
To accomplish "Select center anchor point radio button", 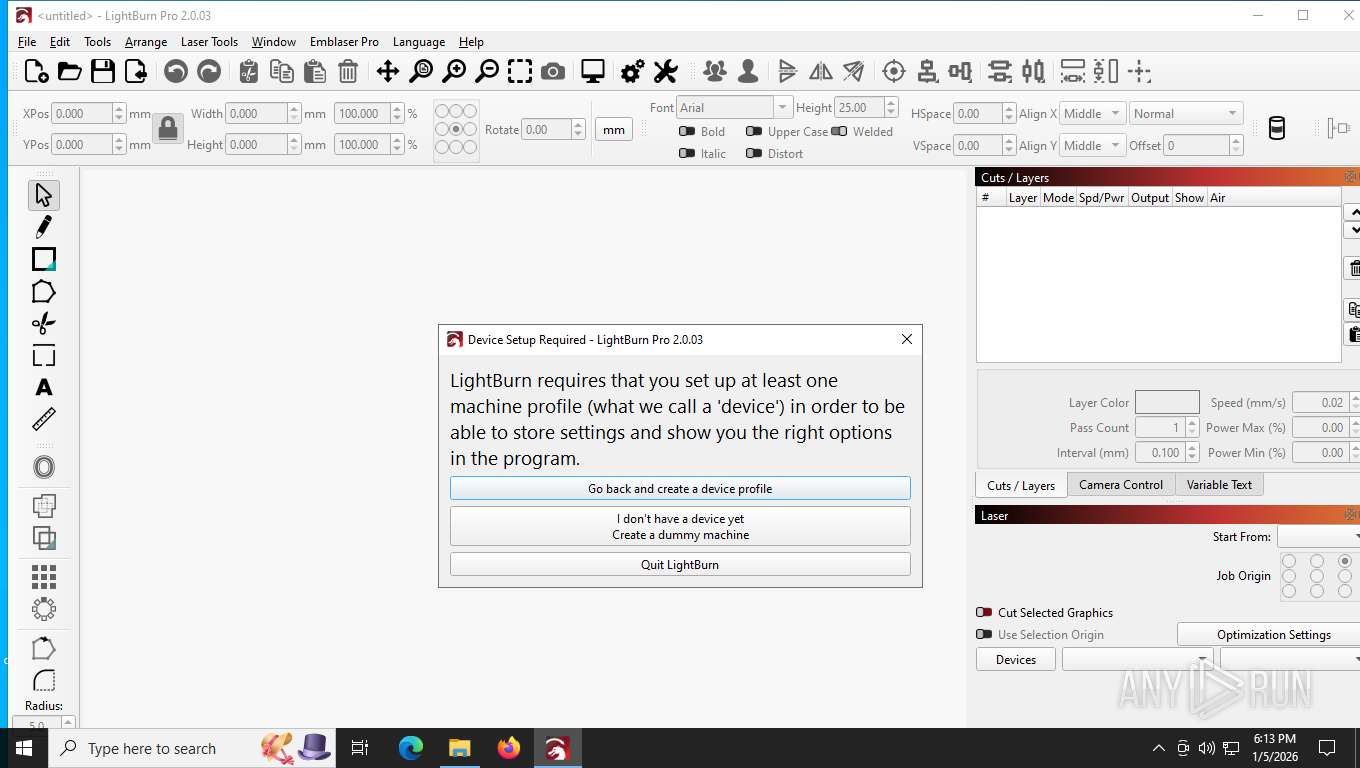I will click(456, 129).
